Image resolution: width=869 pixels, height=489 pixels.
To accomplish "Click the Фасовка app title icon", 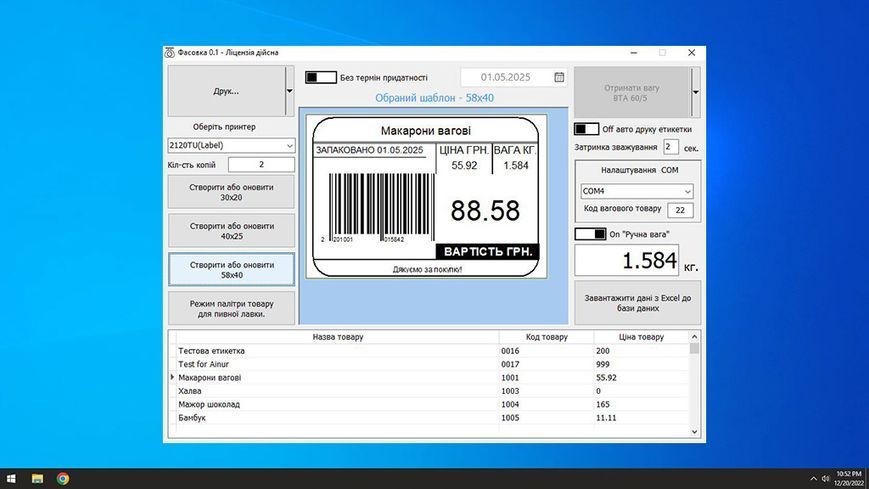I will point(170,53).
